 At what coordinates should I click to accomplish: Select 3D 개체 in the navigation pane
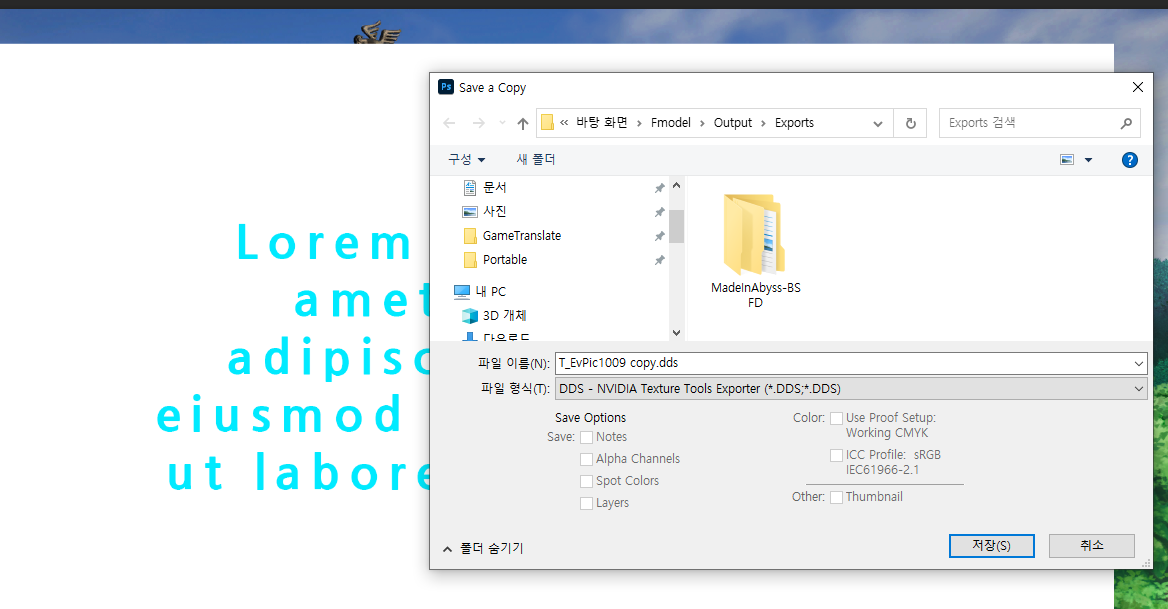tap(504, 316)
